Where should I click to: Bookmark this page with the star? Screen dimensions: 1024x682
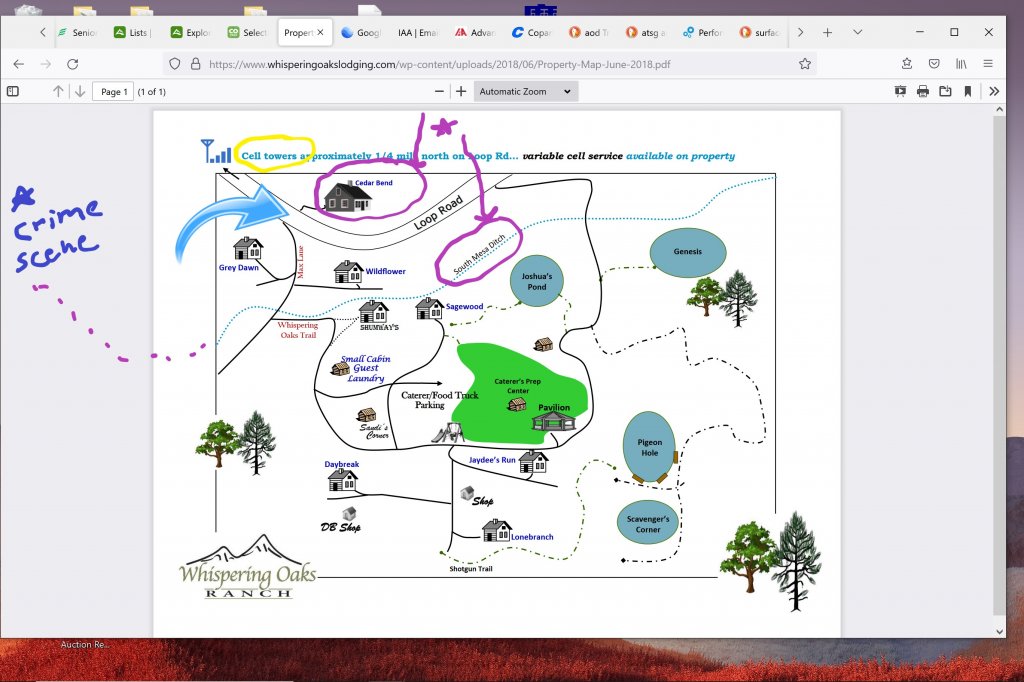point(805,63)
